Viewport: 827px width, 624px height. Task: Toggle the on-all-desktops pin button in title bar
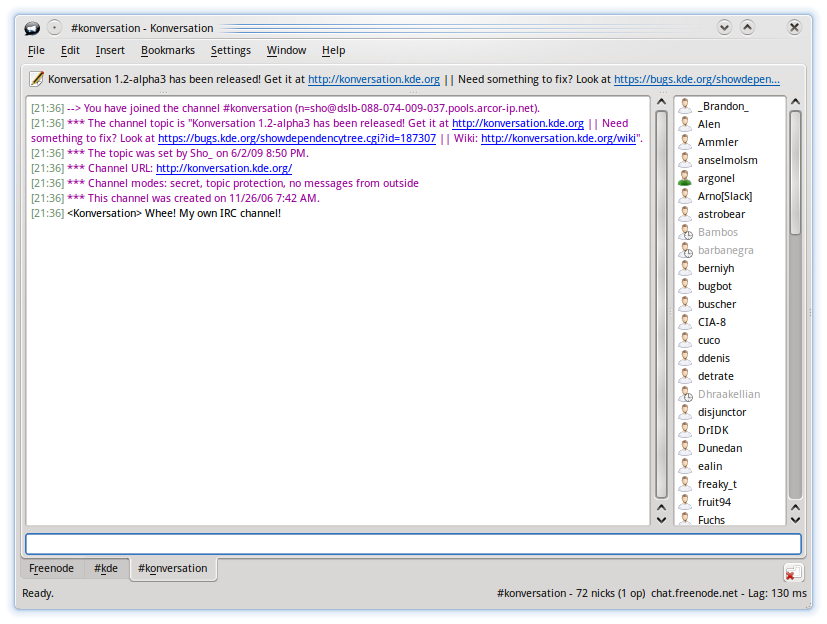click(54, 27)
